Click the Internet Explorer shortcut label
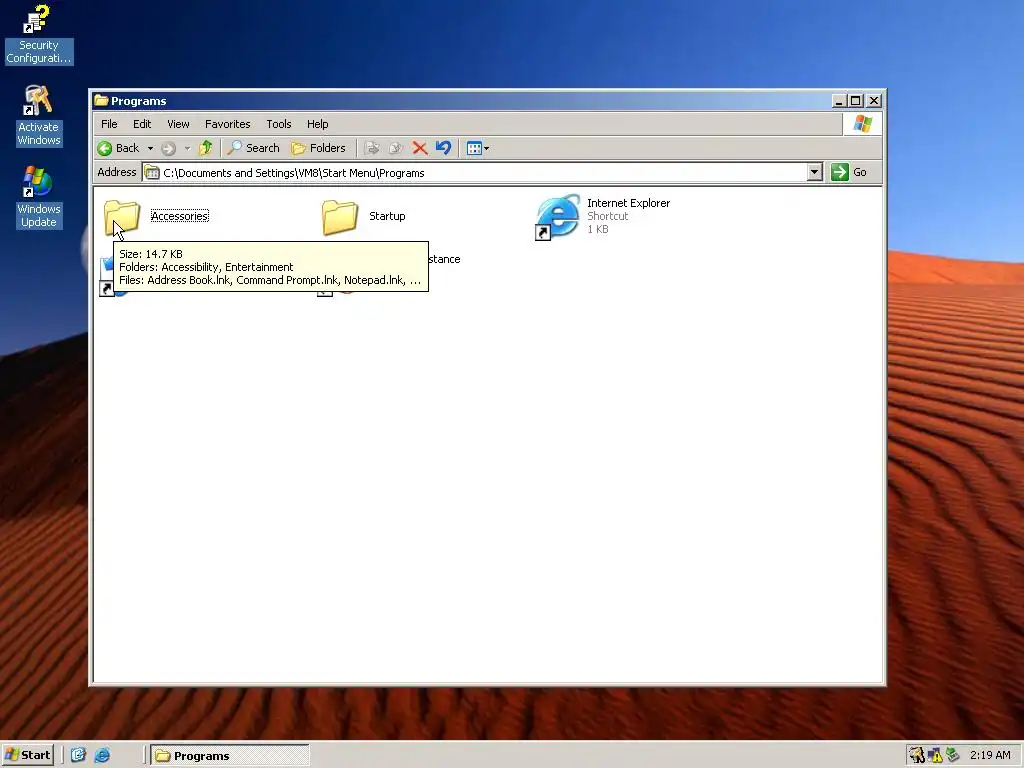 tap(628, 203)
